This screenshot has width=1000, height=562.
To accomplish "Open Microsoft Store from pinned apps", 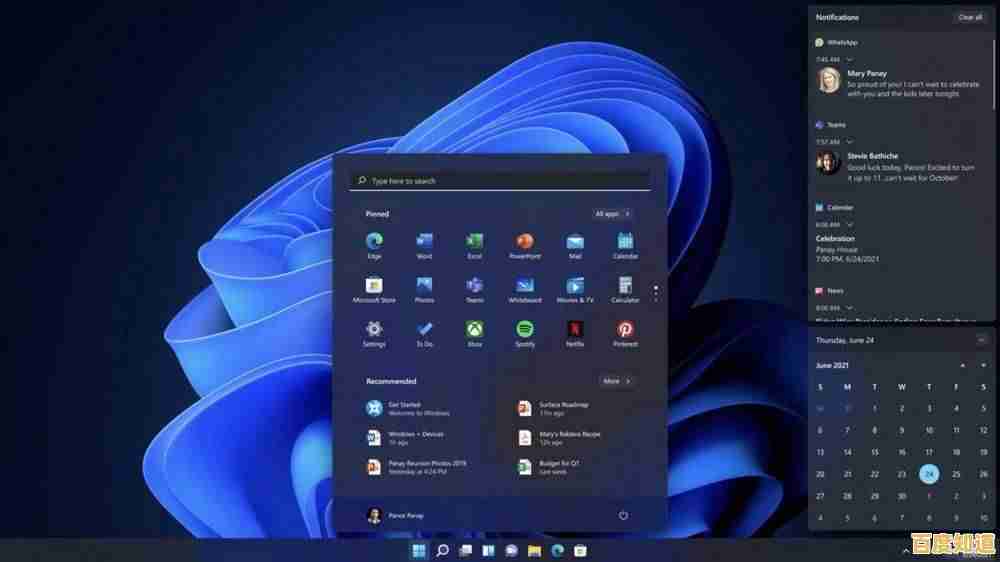I will click(x=374, y=286).
